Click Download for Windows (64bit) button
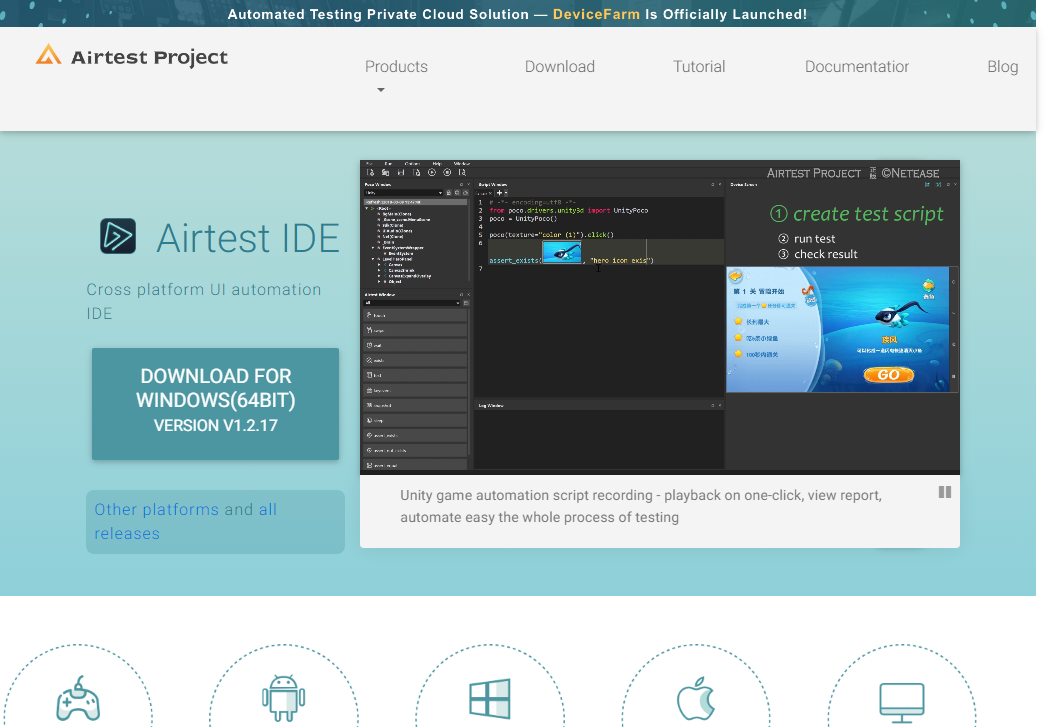This screenshot has width=1051, height=727. (215, 403)
